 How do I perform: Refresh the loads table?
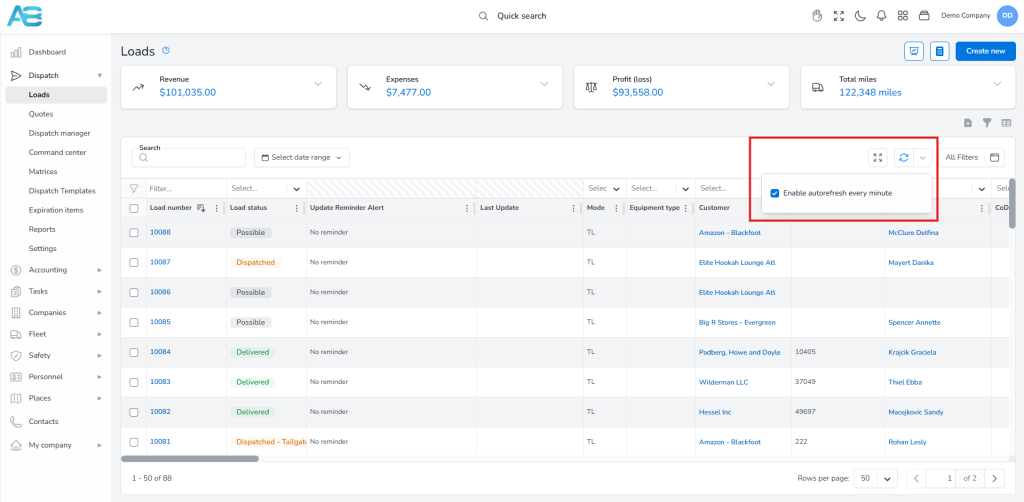click(x=904, y=157)
